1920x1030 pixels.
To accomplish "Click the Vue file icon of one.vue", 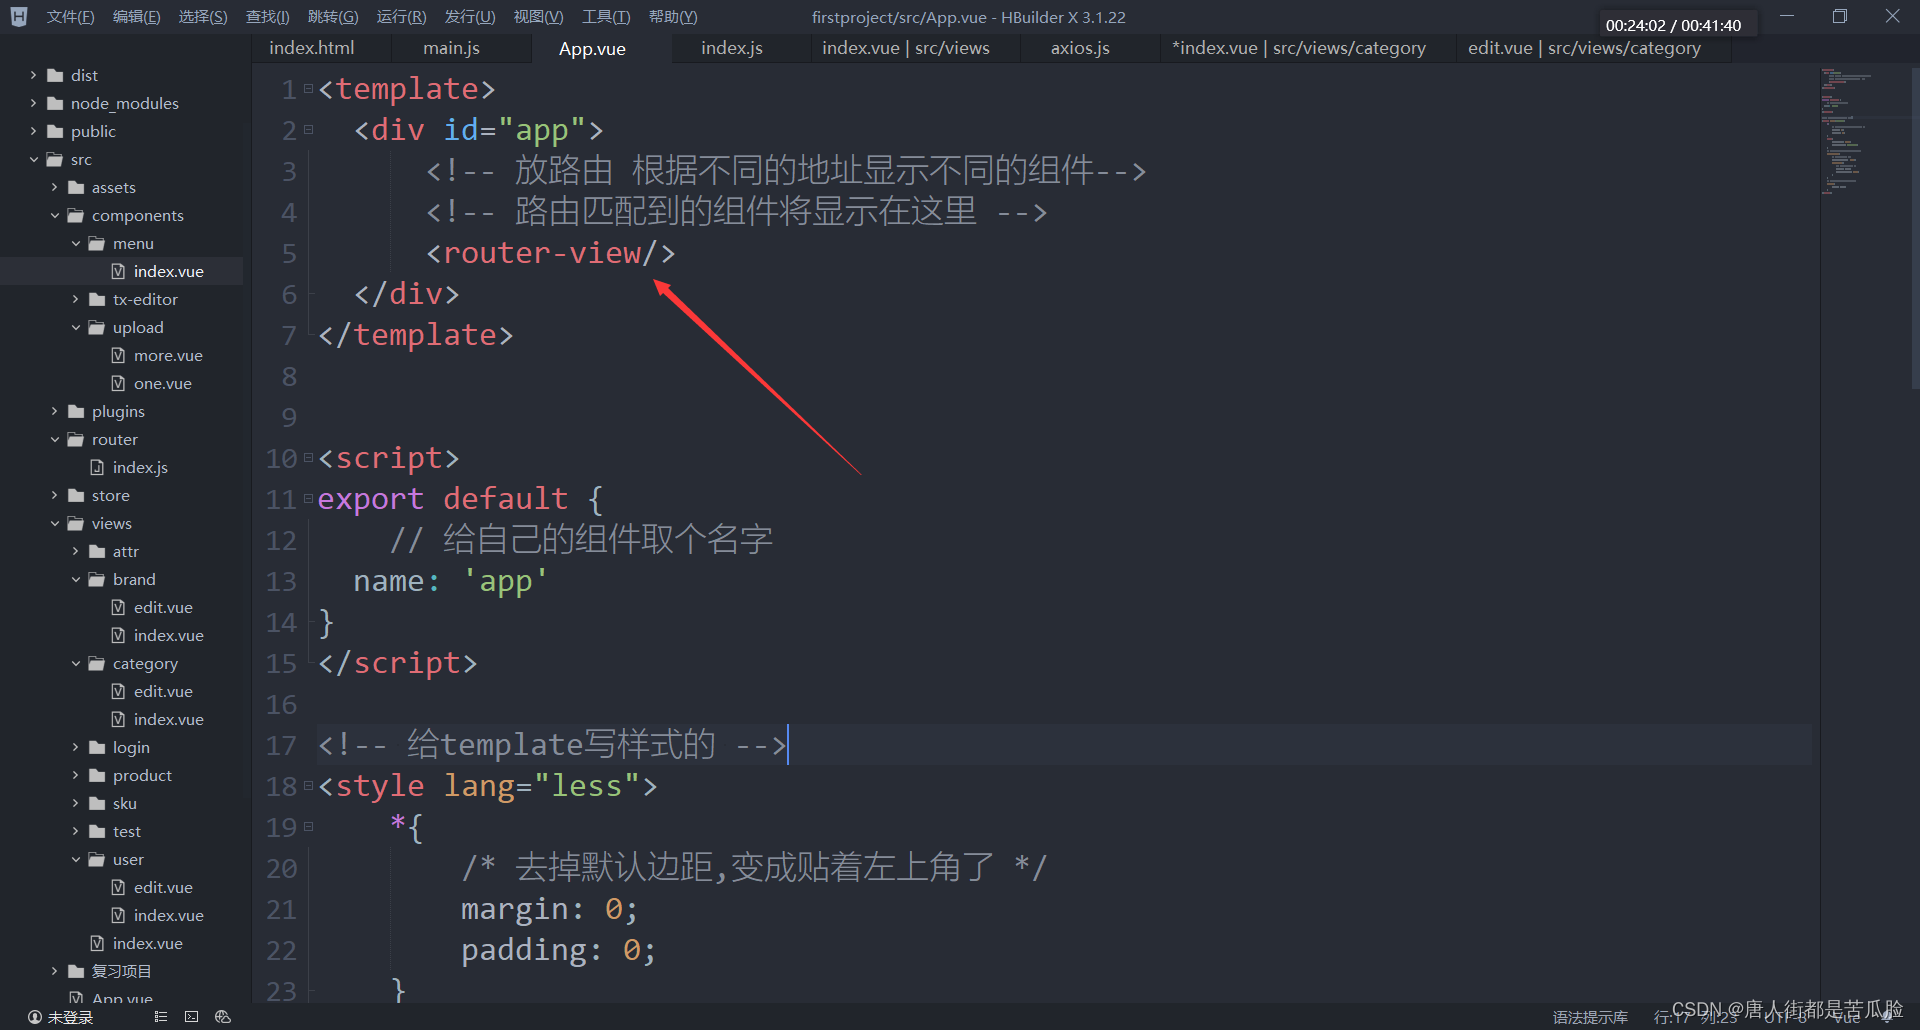I will pos(118,383).
